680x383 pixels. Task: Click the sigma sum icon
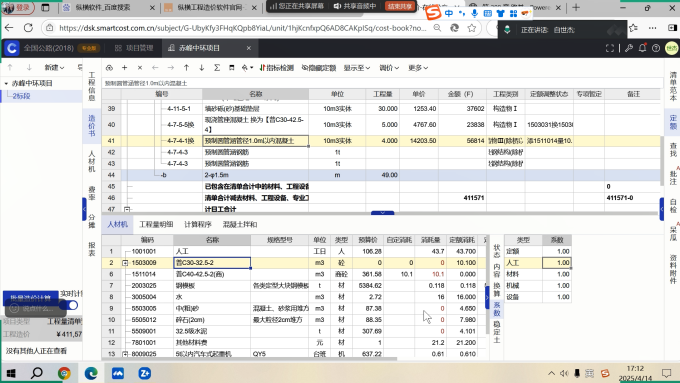pyautogui.click(x=217, y=68)
